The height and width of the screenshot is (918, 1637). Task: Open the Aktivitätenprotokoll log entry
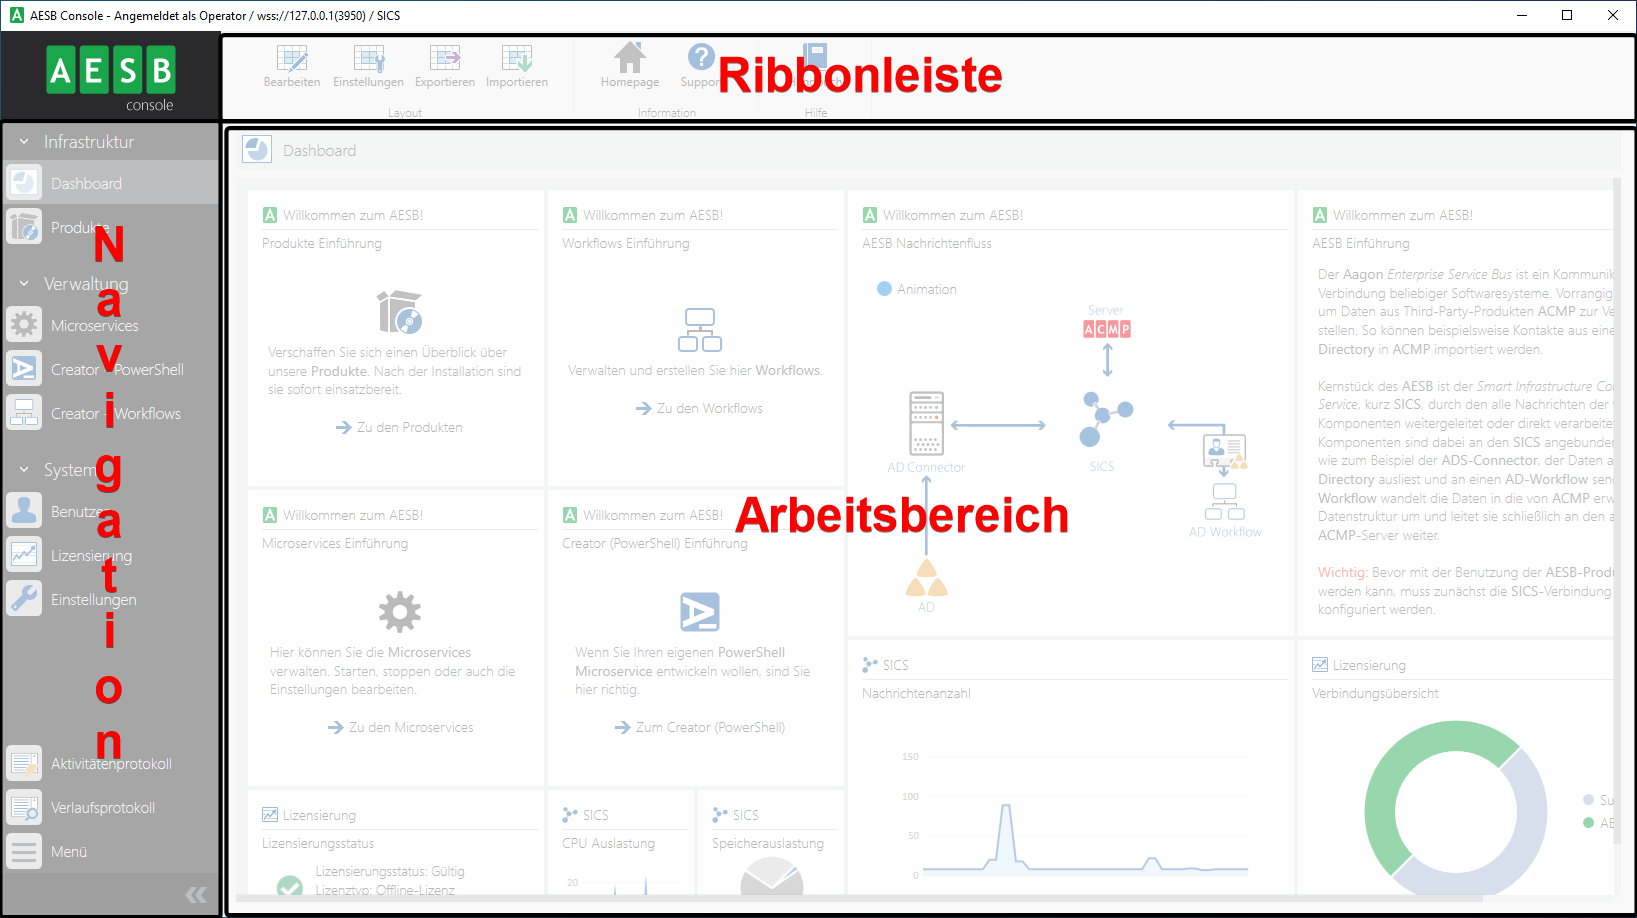coord(111,764)
